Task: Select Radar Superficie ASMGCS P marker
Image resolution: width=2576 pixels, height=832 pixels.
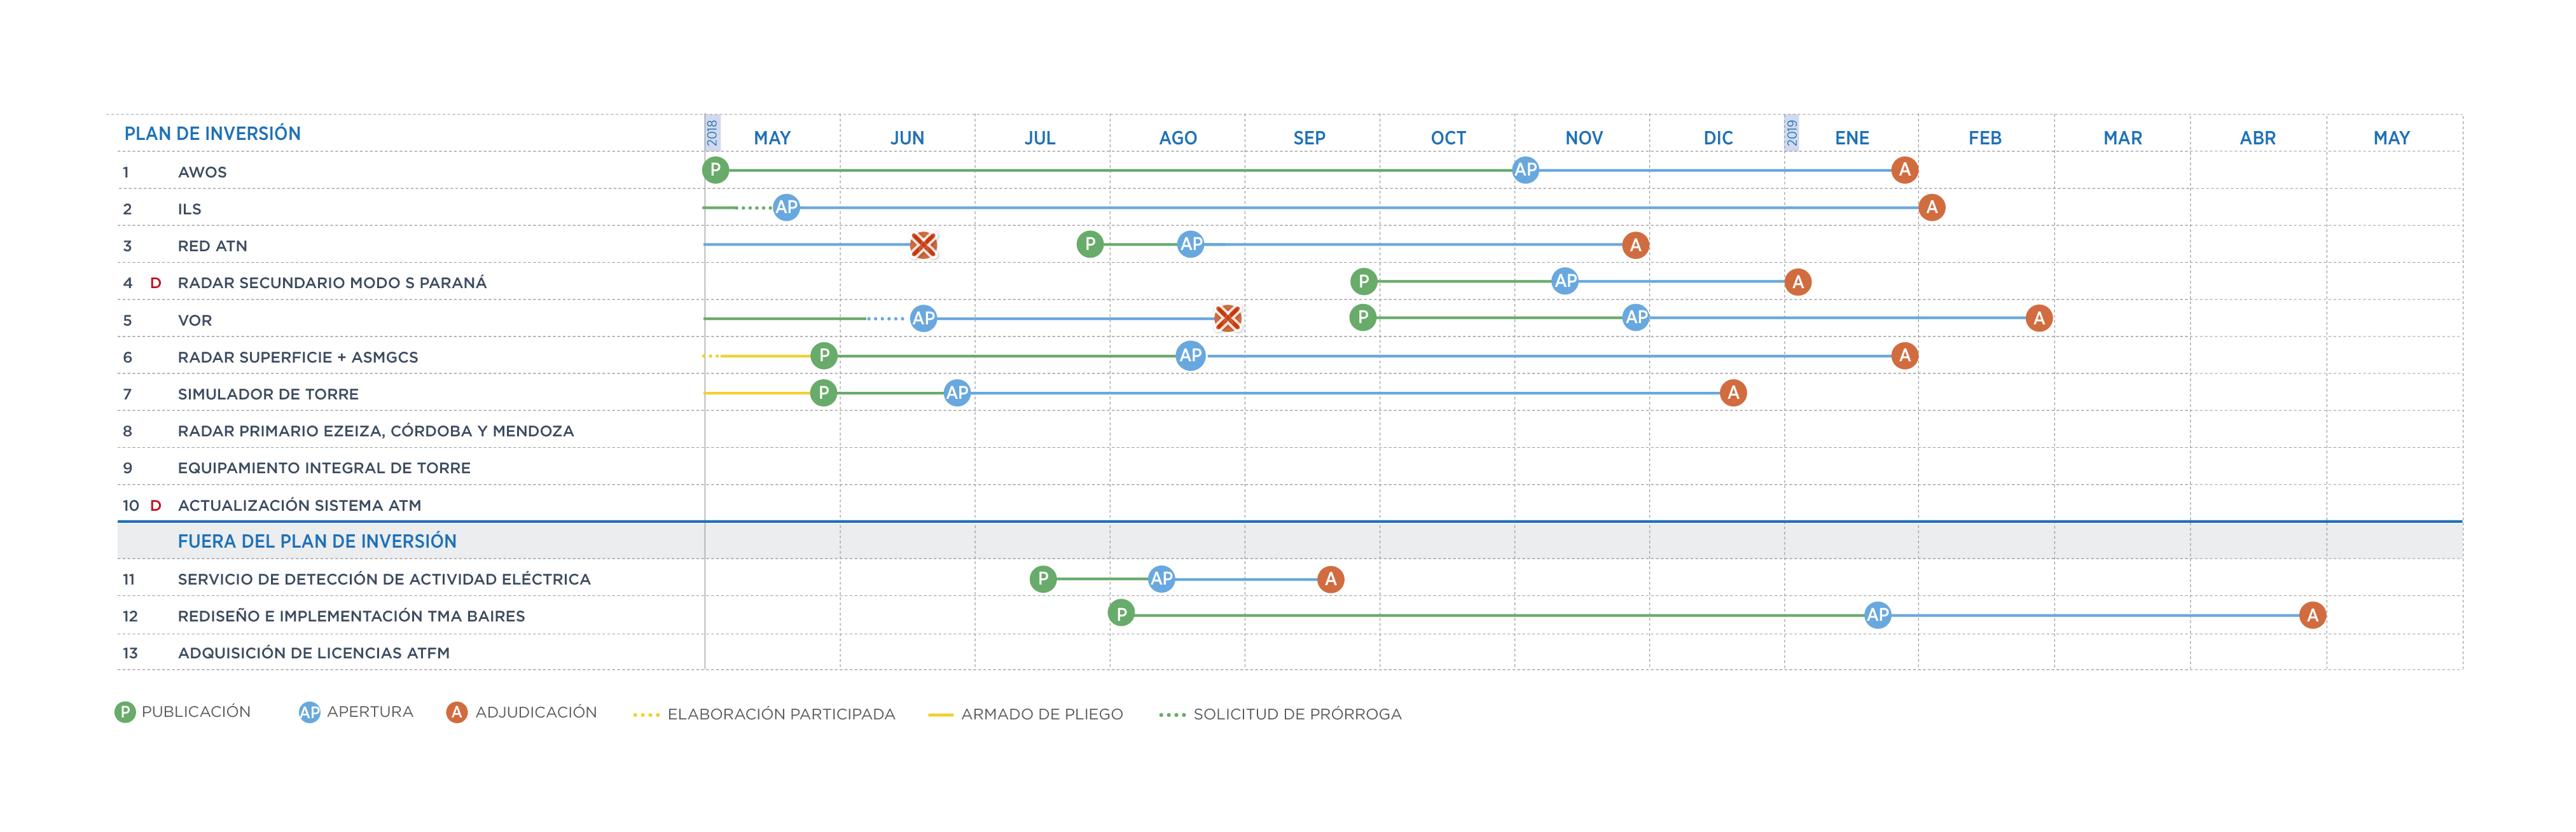Action: (x=823, y=355)
